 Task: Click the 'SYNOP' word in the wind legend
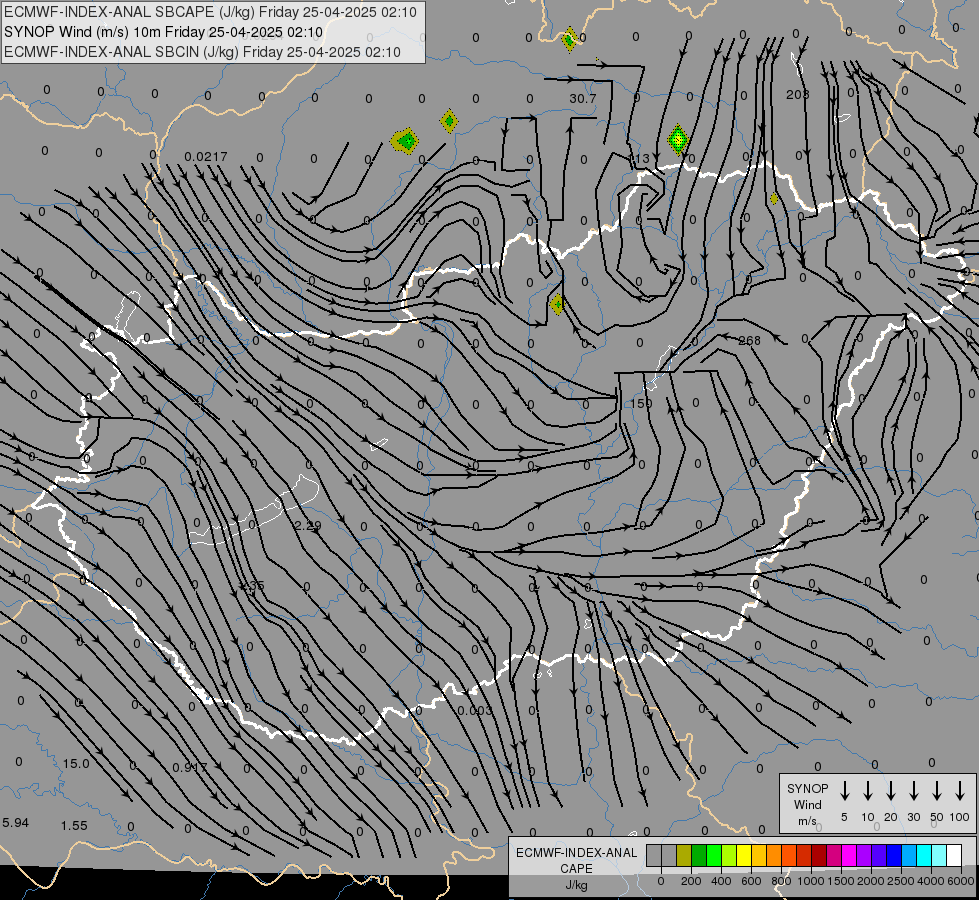[x=807, y=789]
